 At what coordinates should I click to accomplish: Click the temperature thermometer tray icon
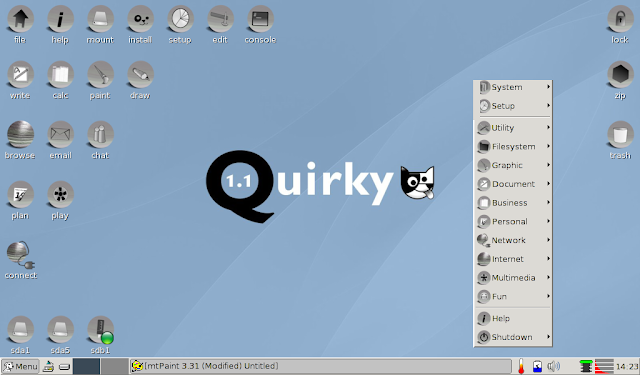pos(521,366)
